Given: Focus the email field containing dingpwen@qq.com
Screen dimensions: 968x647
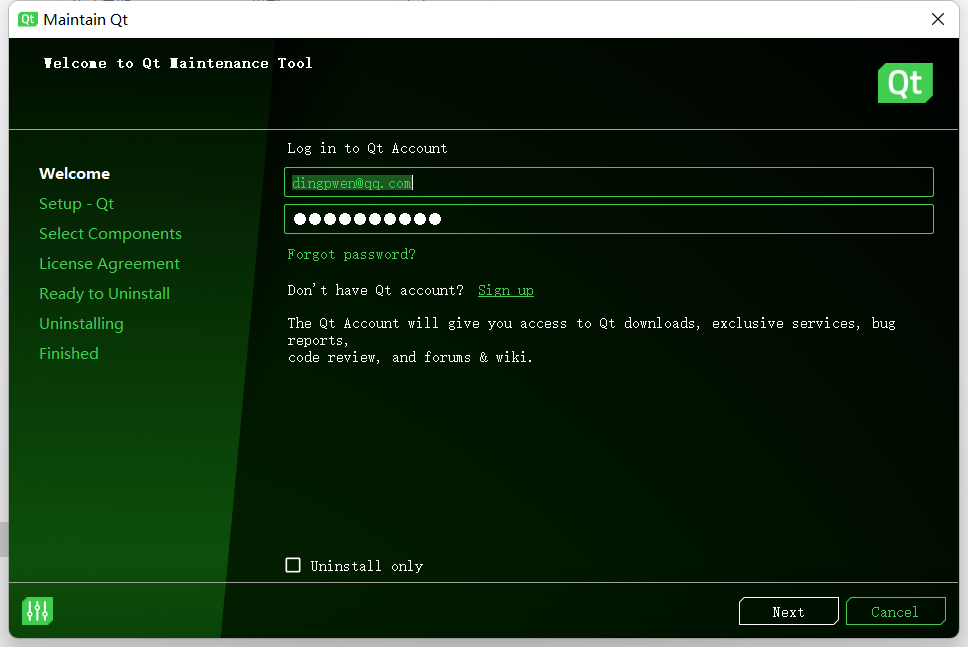Looking at the screenshot, I should point(609,182).
